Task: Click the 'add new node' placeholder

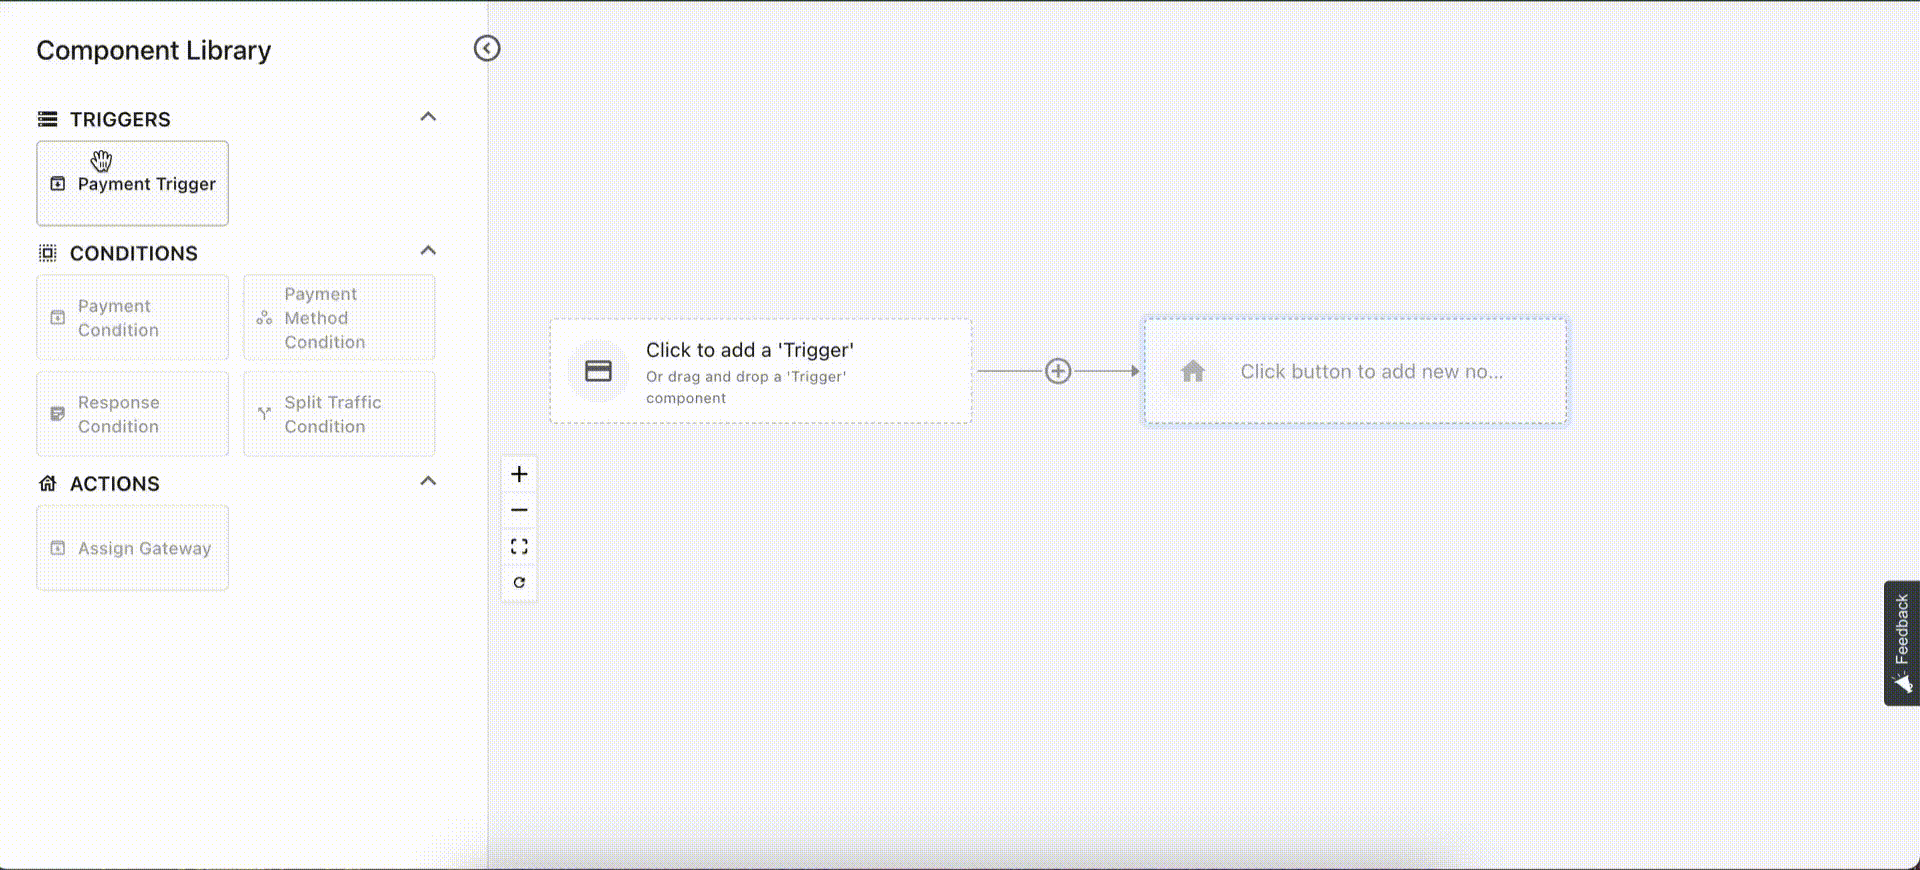Action: click(1356, 371)
